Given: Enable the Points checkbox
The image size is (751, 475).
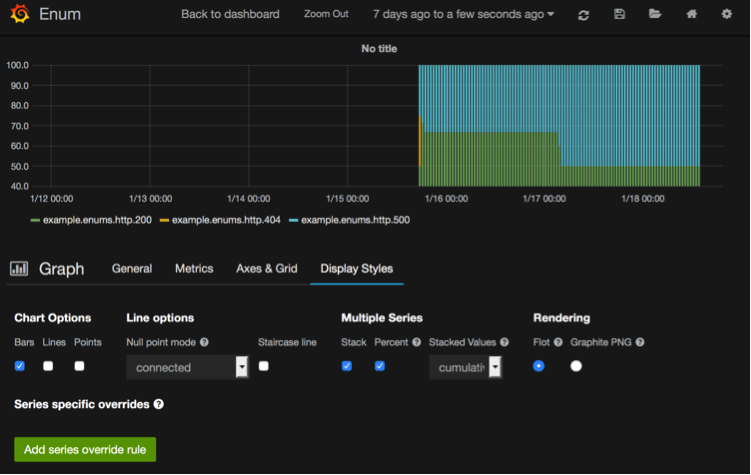Looking at the screenshot, I should (80, 366).
